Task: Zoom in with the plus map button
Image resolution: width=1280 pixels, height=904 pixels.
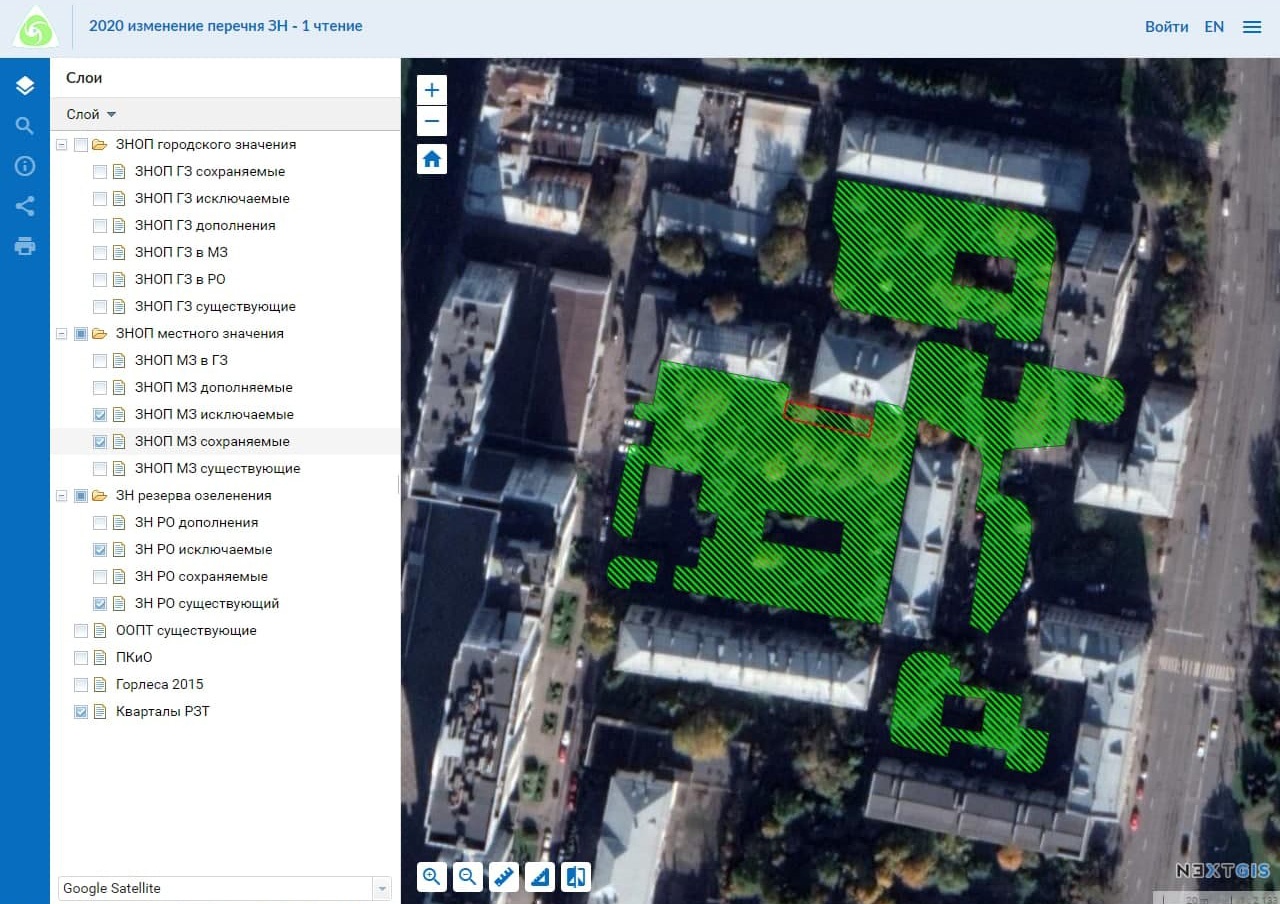Action: (432, 90)
